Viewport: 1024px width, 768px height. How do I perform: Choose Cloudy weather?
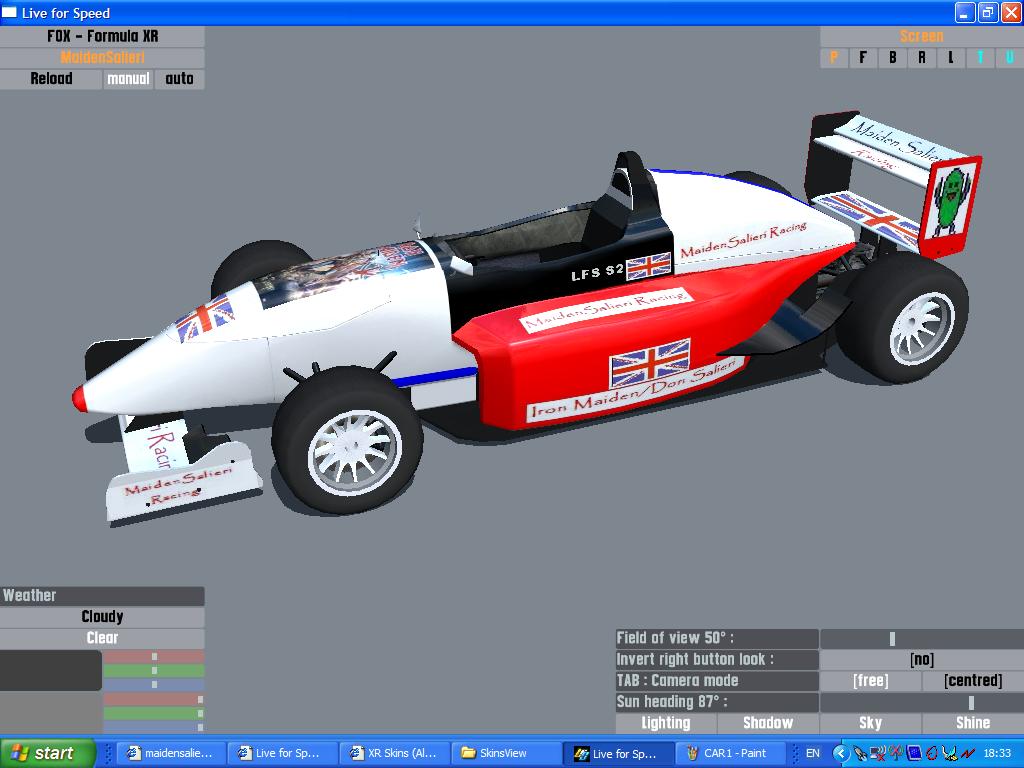click(x=103, y=616)
